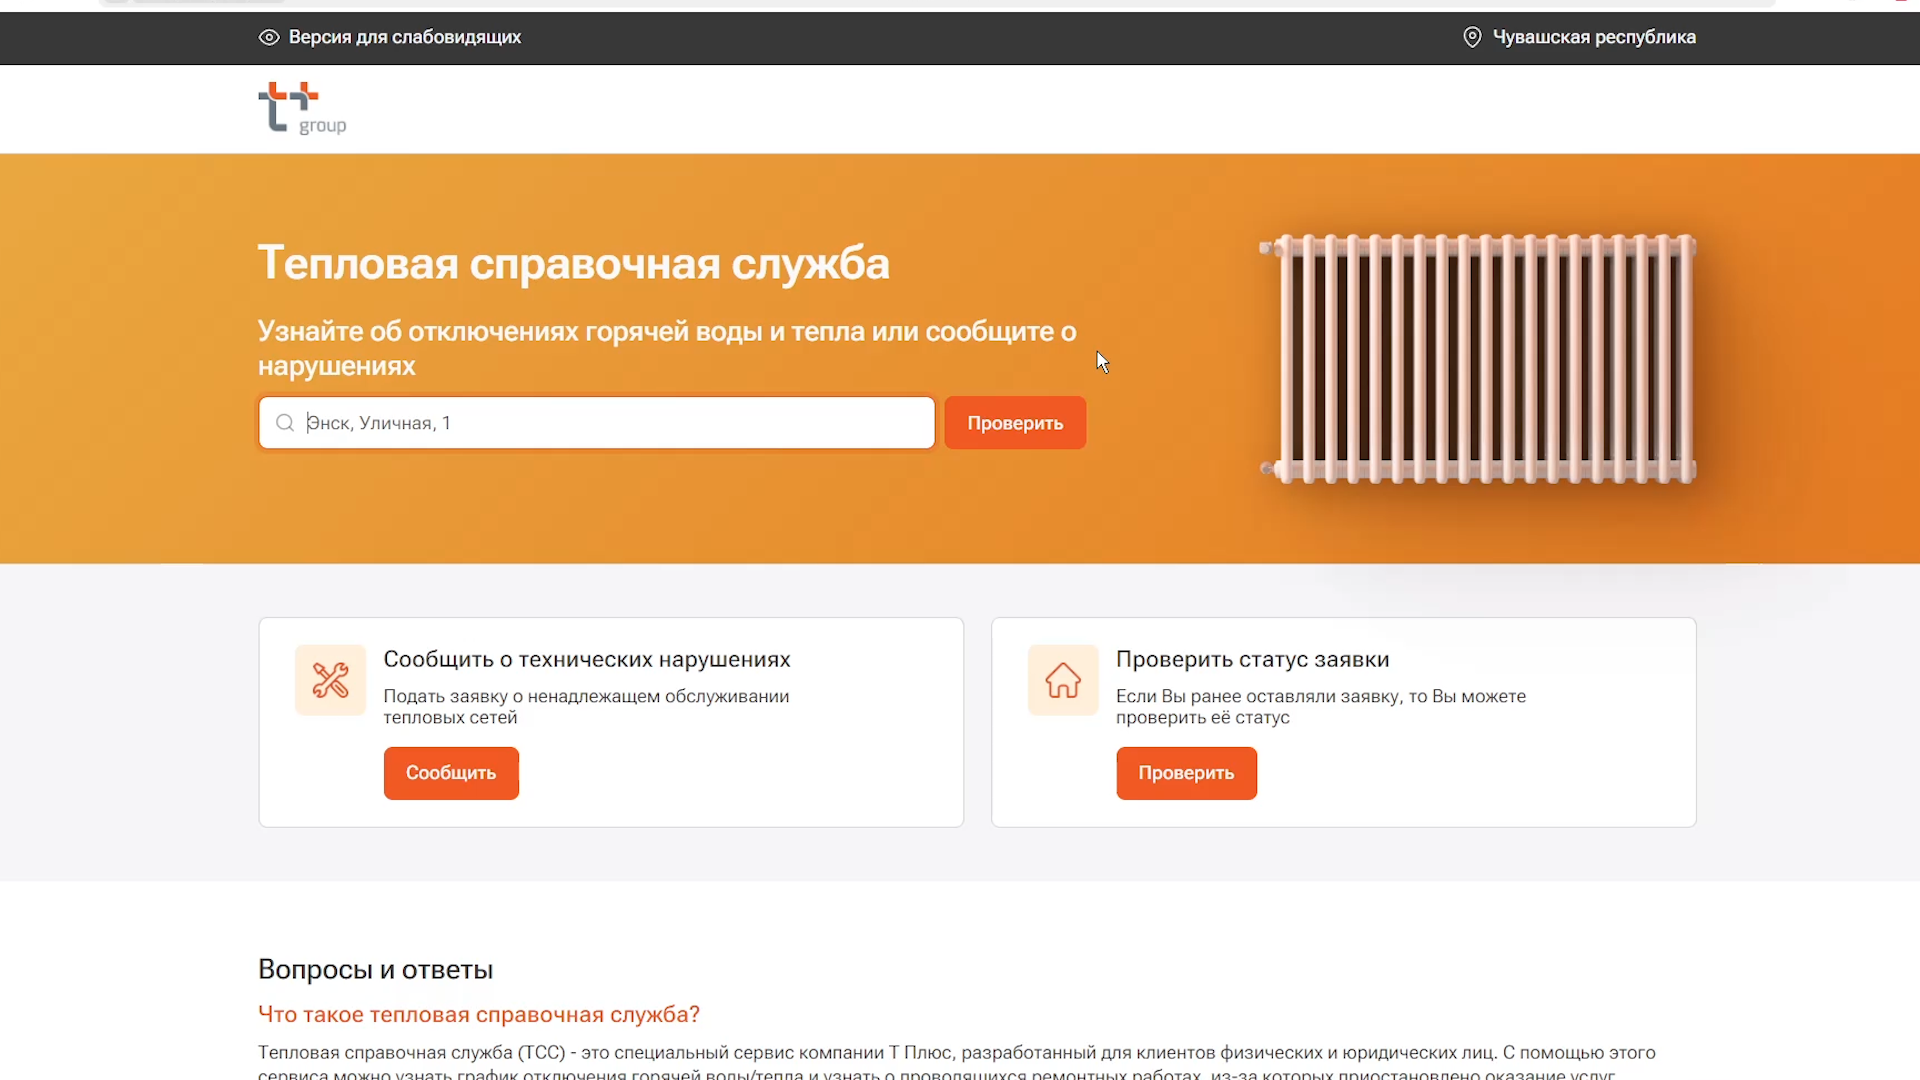Select the address input field

point(596,422)
